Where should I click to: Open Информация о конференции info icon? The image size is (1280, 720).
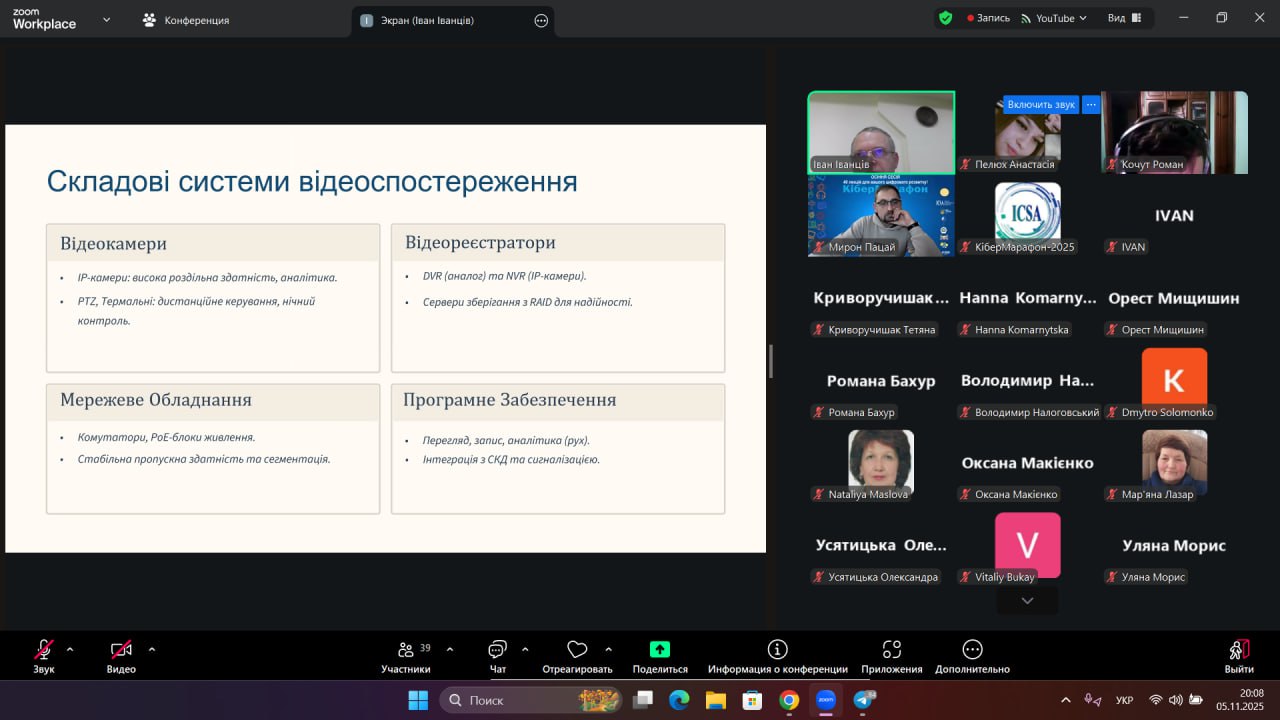pos(777,650)
